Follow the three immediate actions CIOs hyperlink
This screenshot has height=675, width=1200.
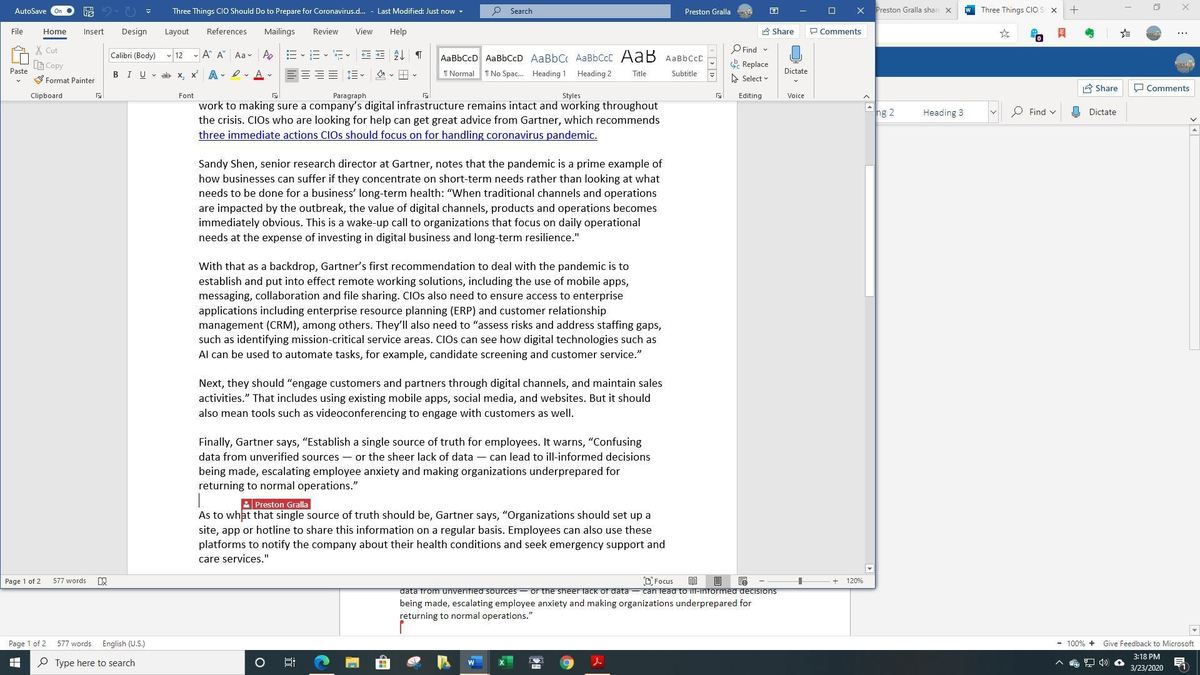pyautogui.click(x=397, y=135)
